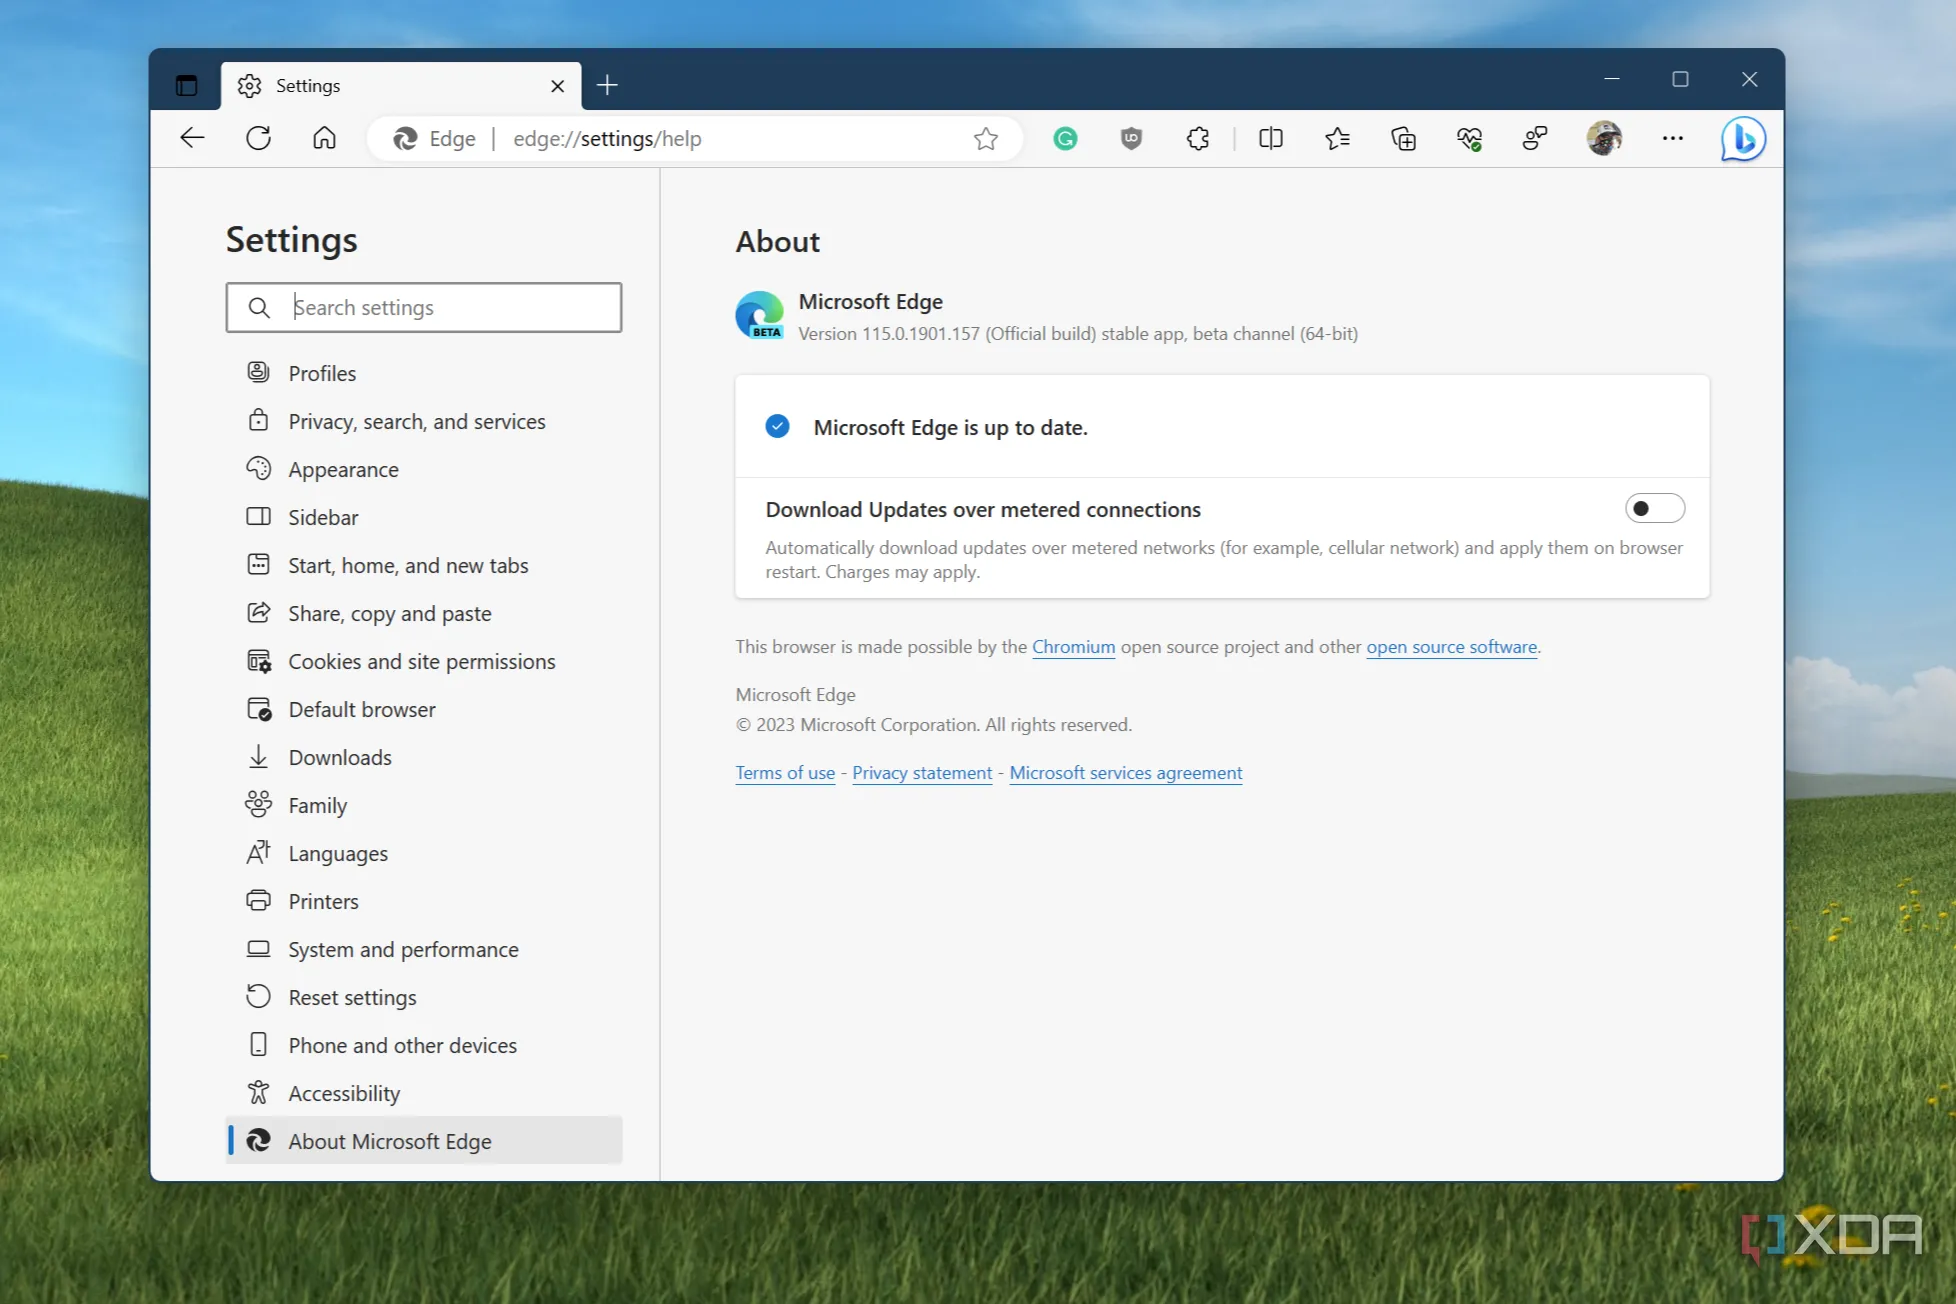Open Downloads settings
This screenshot has width=1956, height=1304.
click(424, 757)
